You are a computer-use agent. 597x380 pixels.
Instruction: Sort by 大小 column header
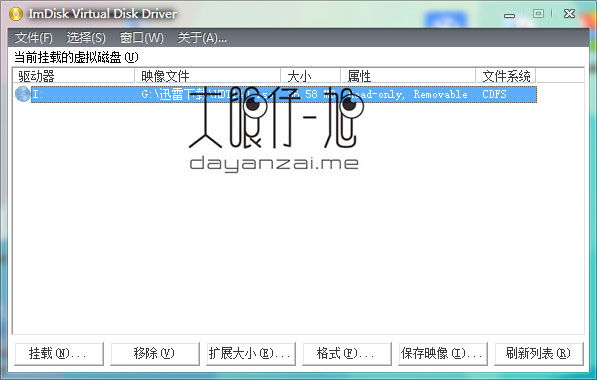click(x=310, y=76)
